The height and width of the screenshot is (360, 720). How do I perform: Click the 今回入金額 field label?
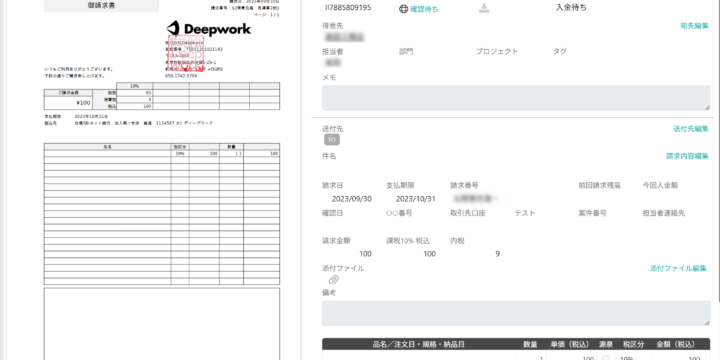tap(660, 186)
